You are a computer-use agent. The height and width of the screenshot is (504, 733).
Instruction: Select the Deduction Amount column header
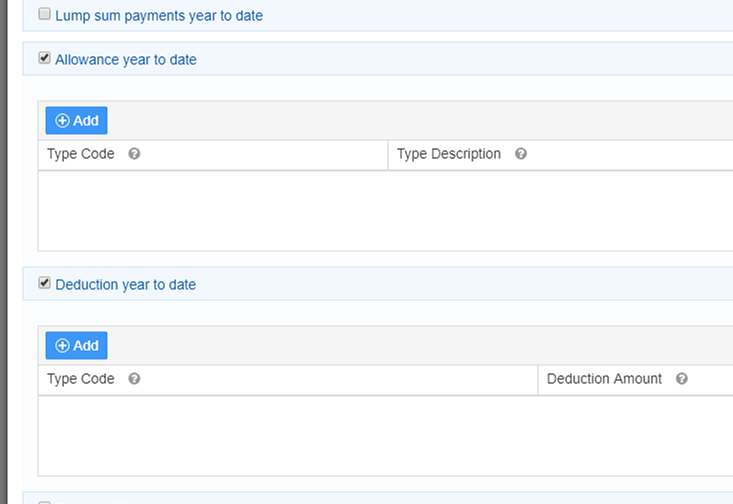604,379
